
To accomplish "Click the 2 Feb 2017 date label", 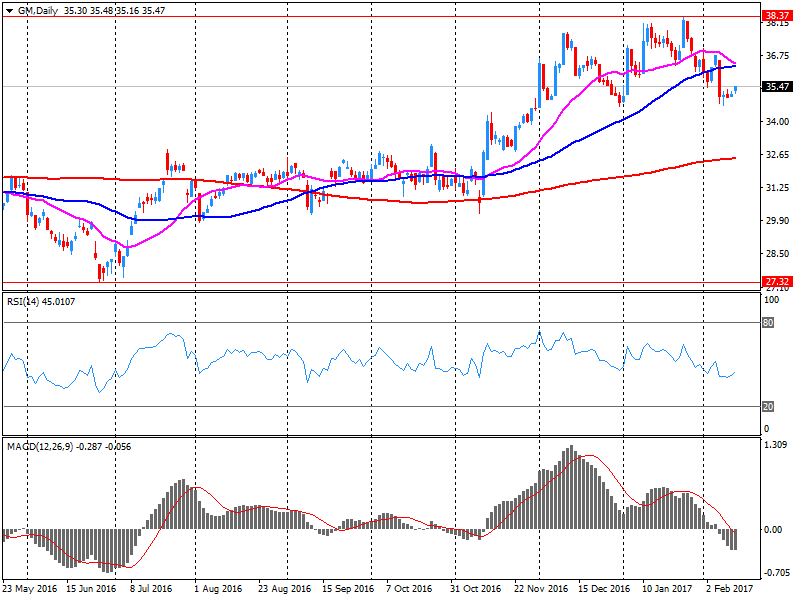I will pyautogui.click(x=728, y=589).
